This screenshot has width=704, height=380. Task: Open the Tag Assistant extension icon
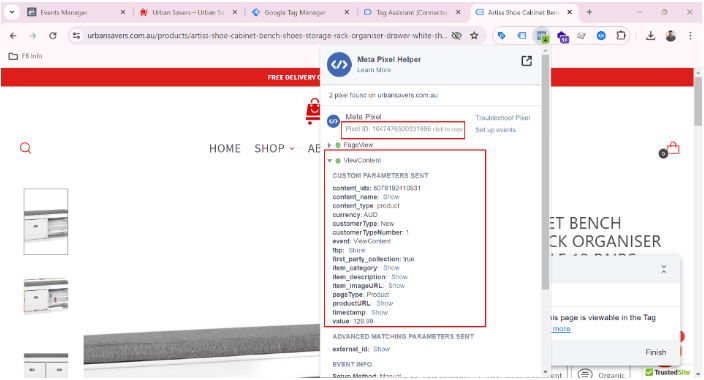501,35
